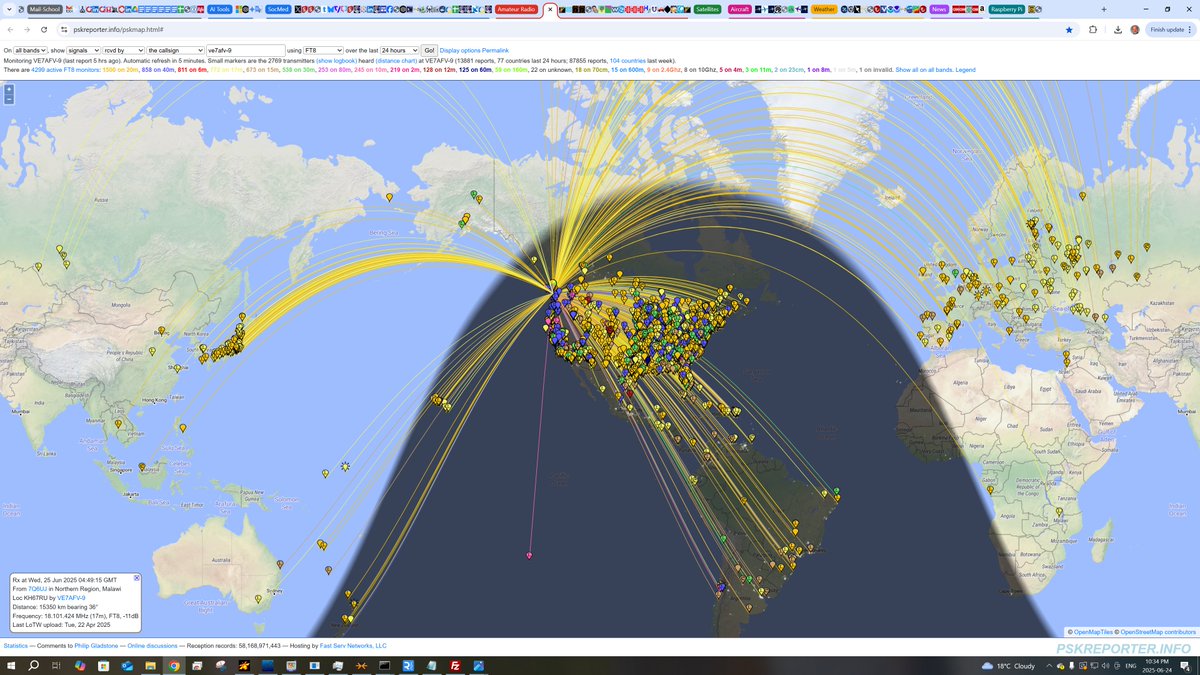This screenshot has height=675, width=1200.
Task: Select the '858 on 40m' band filter
Action: (x=158, y=70)
